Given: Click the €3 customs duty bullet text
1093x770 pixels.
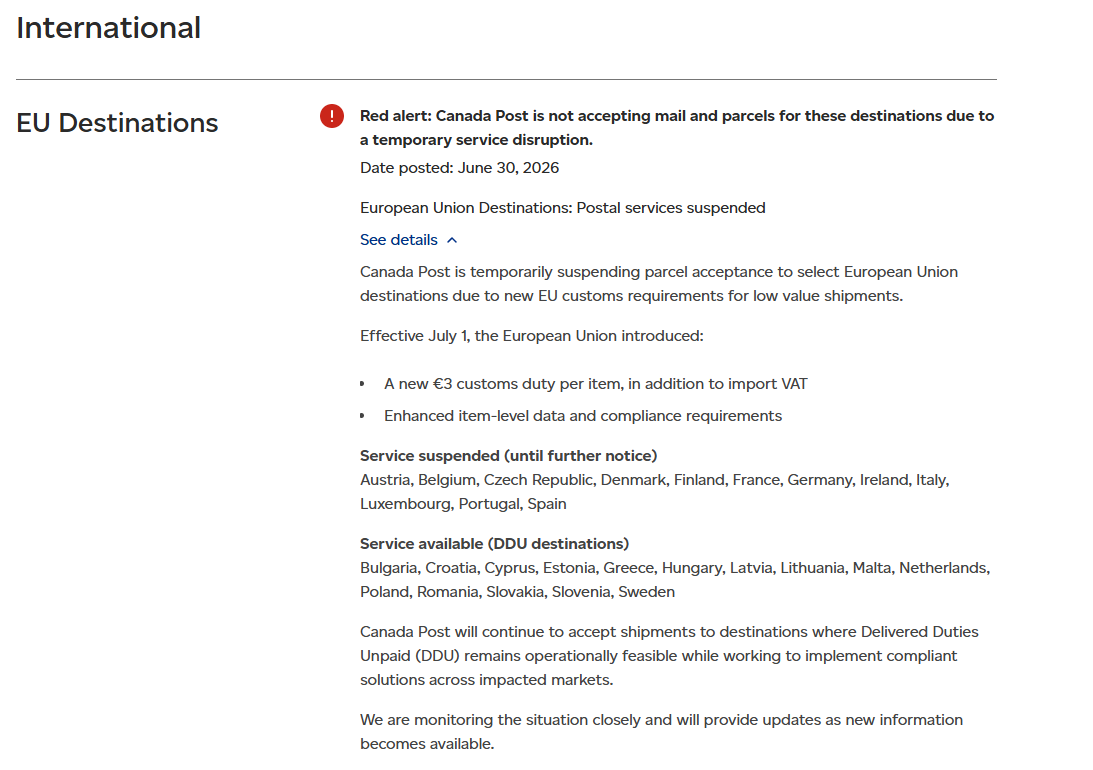Looking at the screenshot, I should [x=596, y=384].
